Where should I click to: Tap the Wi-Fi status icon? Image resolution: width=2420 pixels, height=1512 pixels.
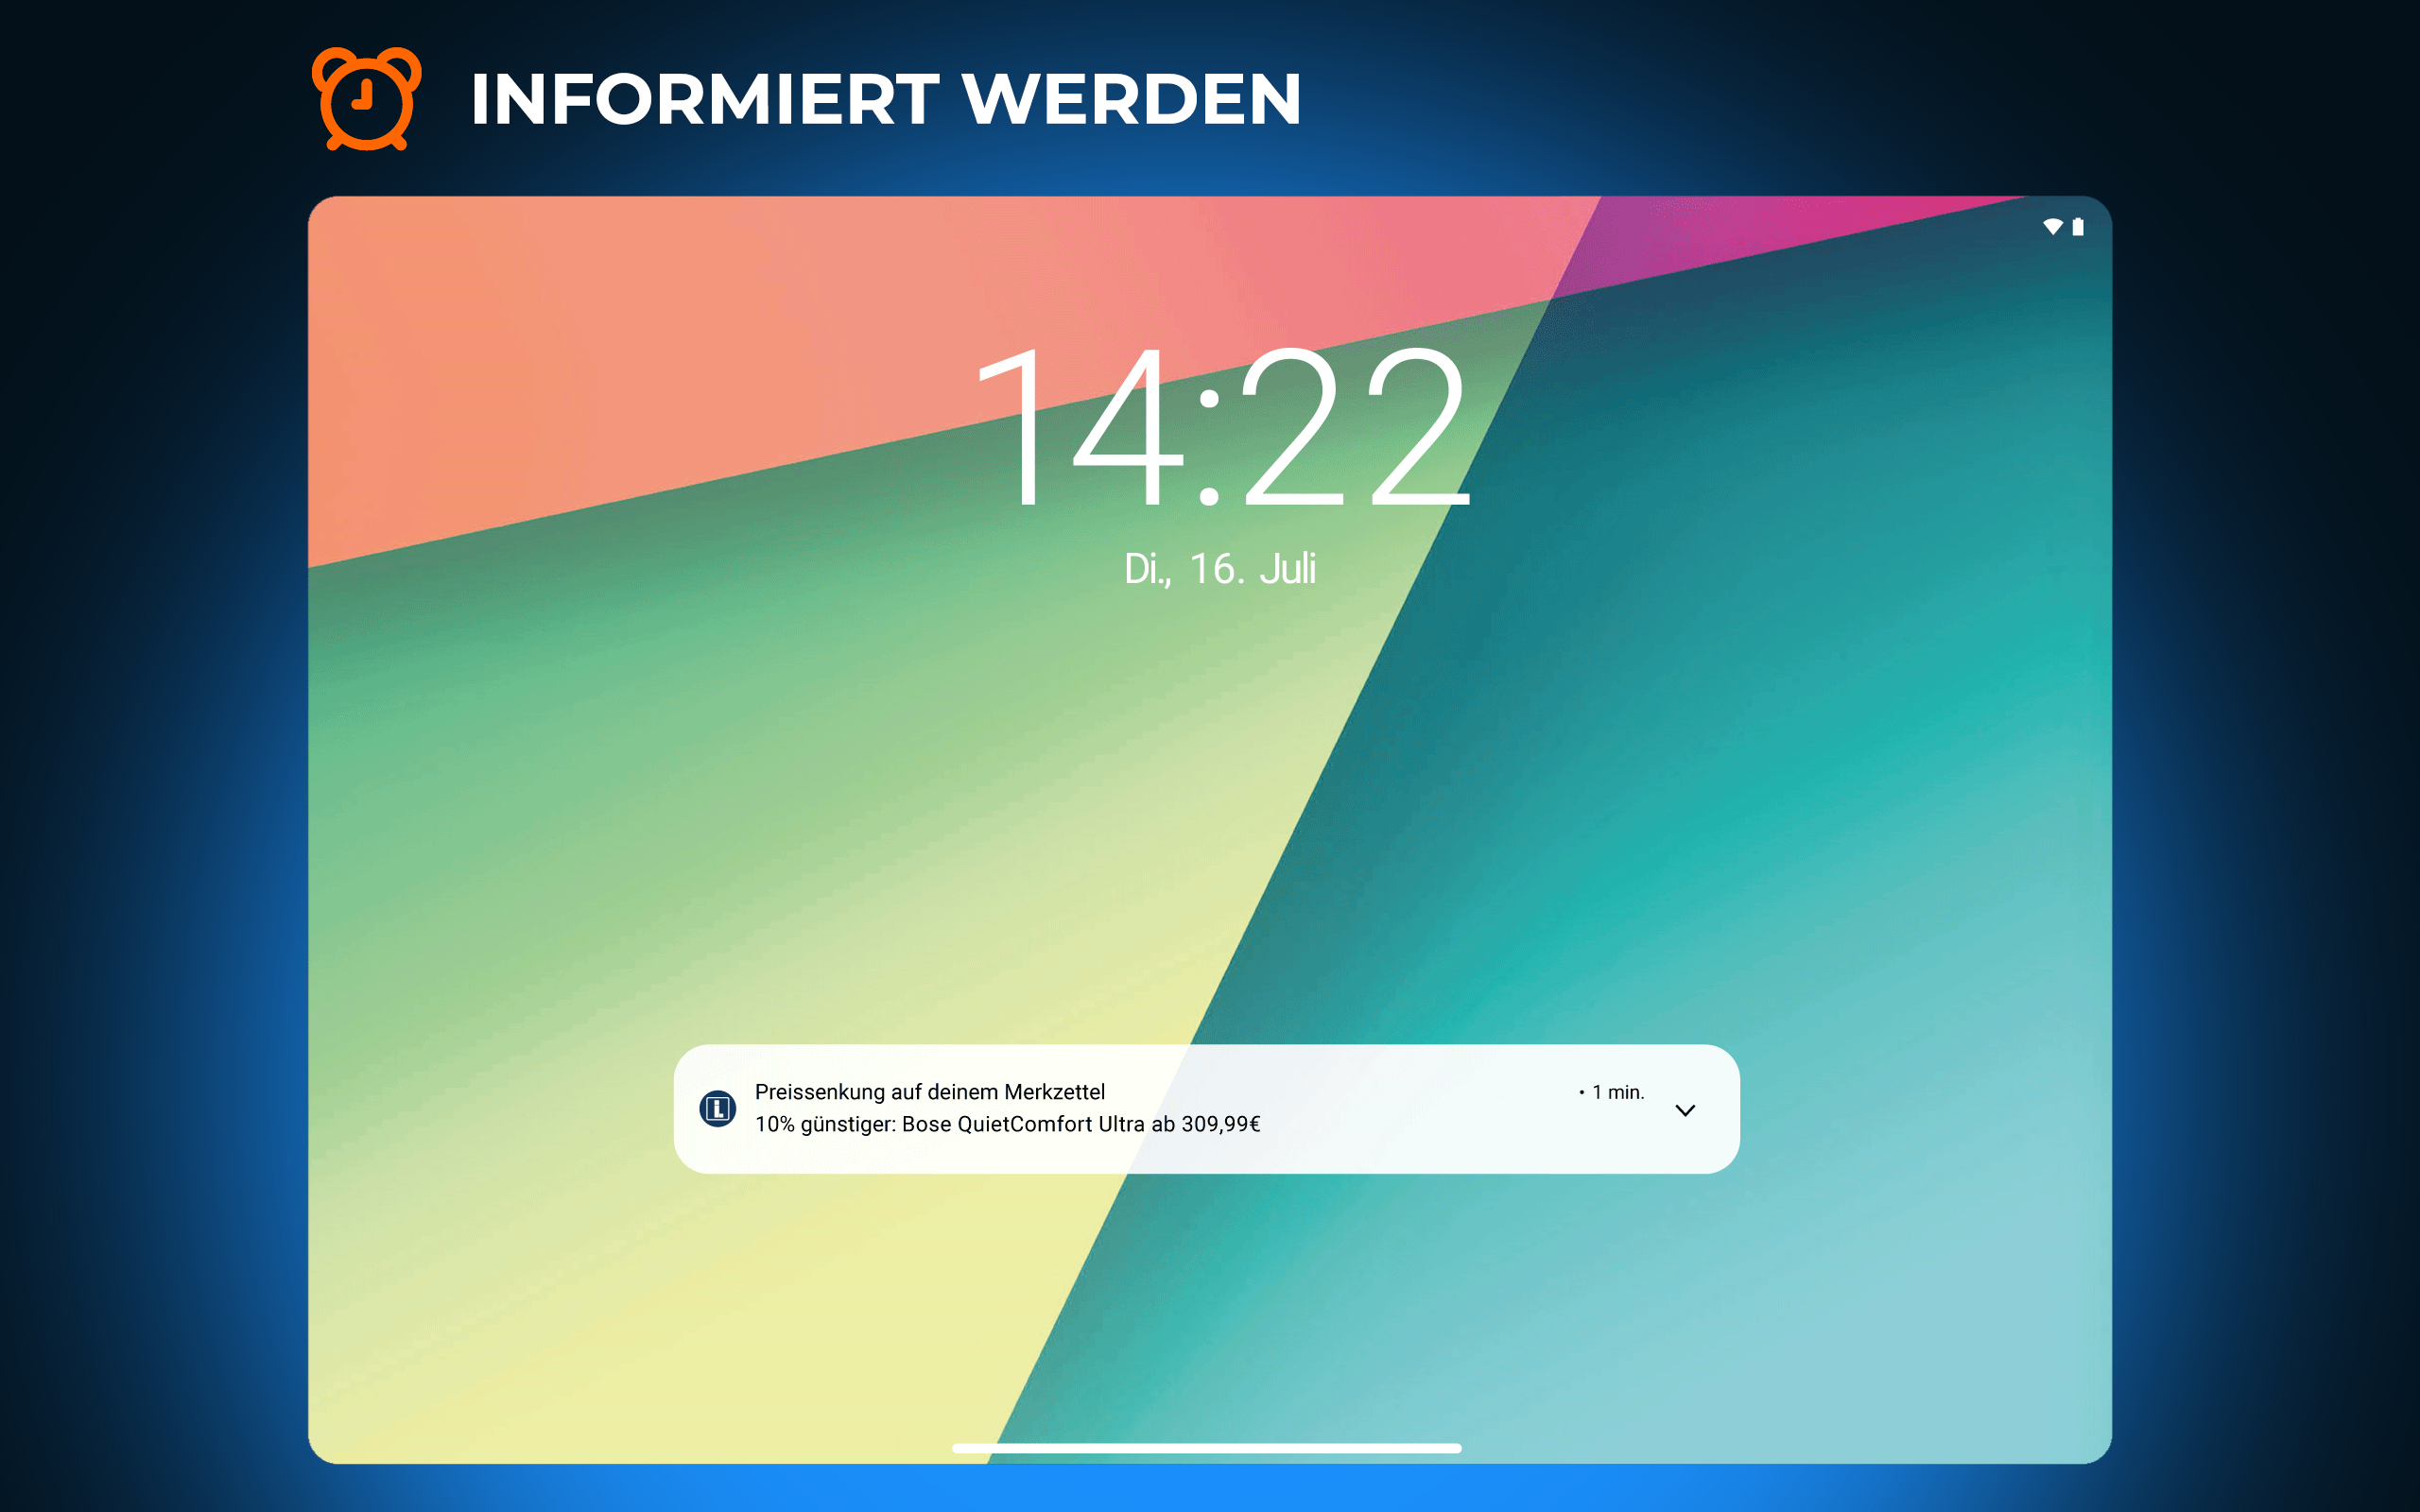(2052, 227)
